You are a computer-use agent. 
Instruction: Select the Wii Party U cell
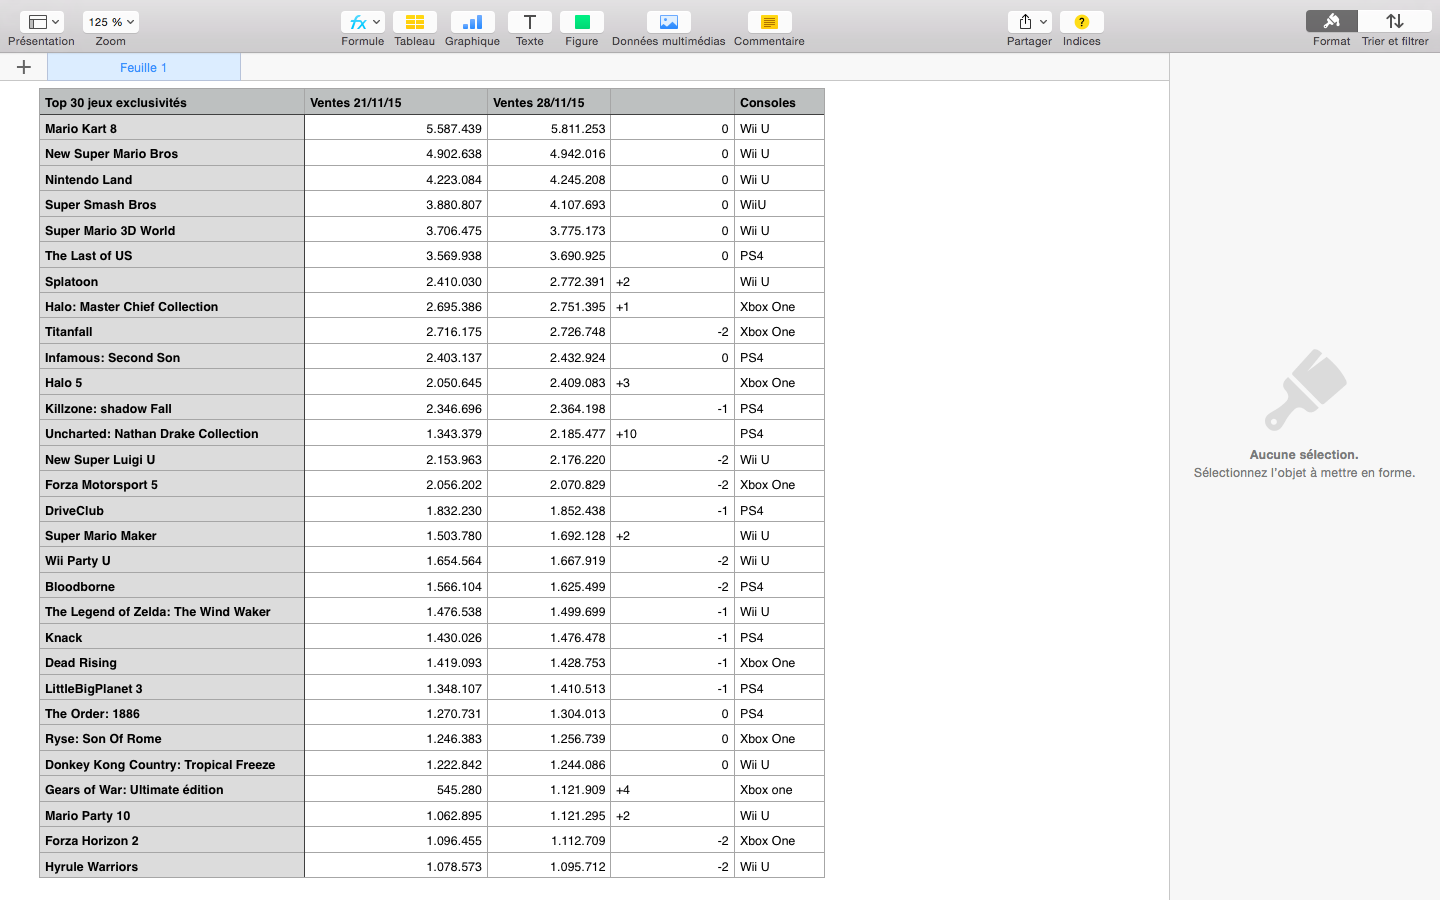coord(172,561)
